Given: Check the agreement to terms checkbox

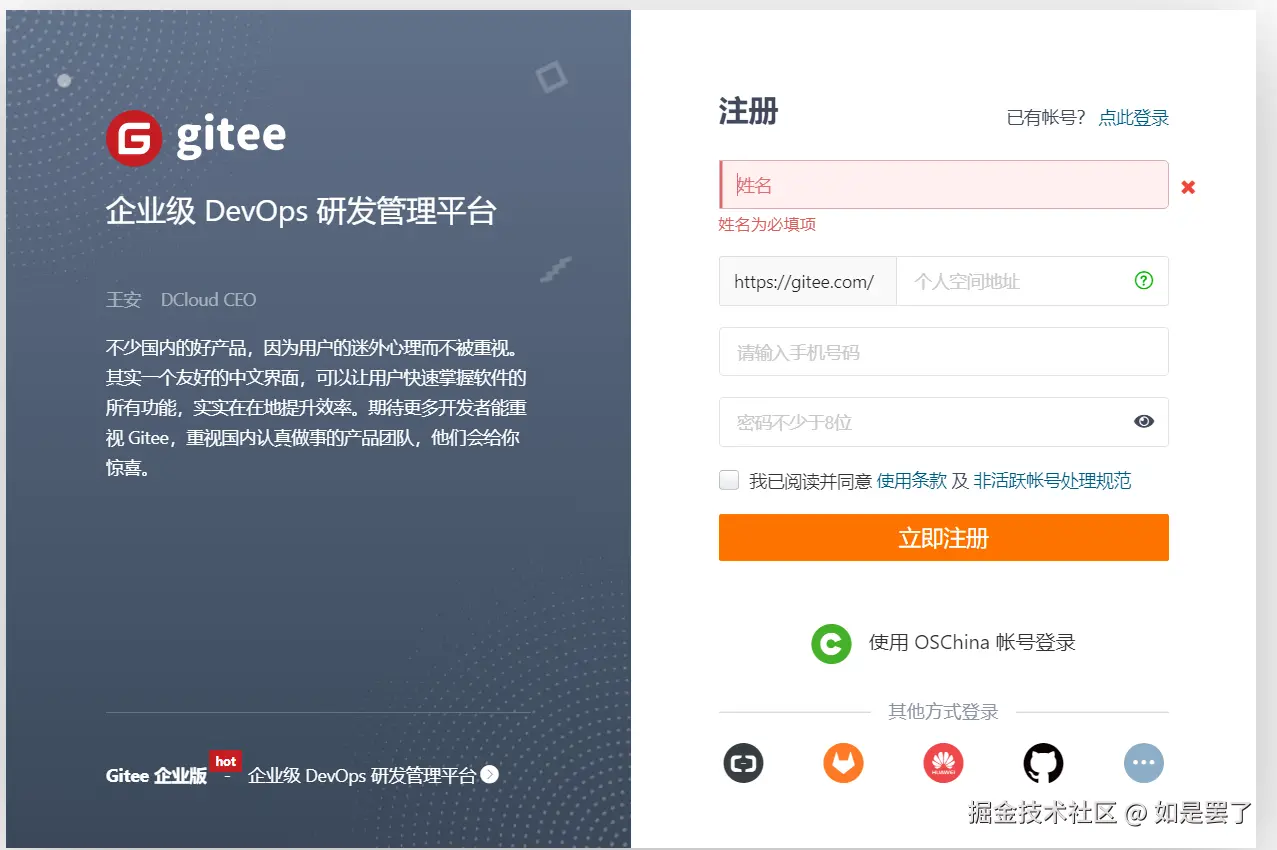Looking at the screenshot, I should click(x=728, y=479).
